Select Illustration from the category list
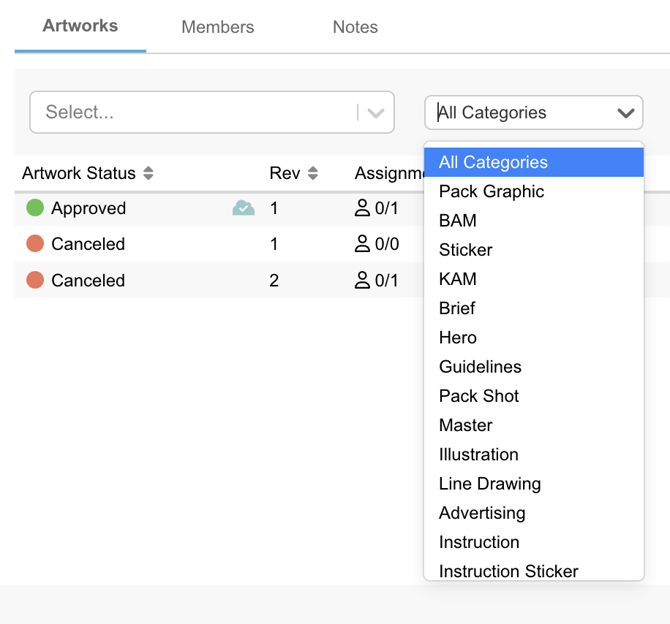This screenshot has width=670, height=624. click(478, 454)
